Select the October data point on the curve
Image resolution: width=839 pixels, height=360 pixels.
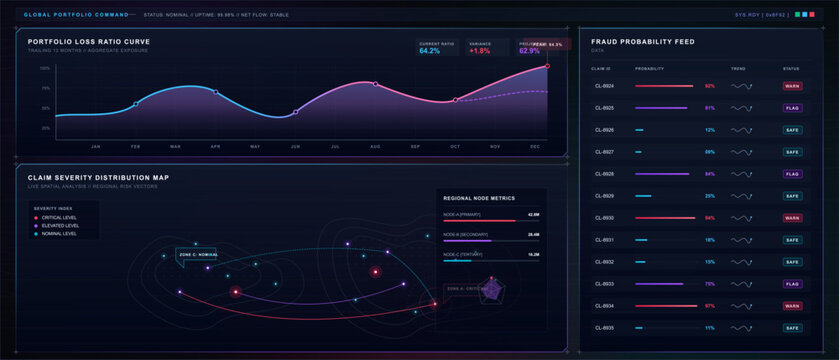coord(455,100)
